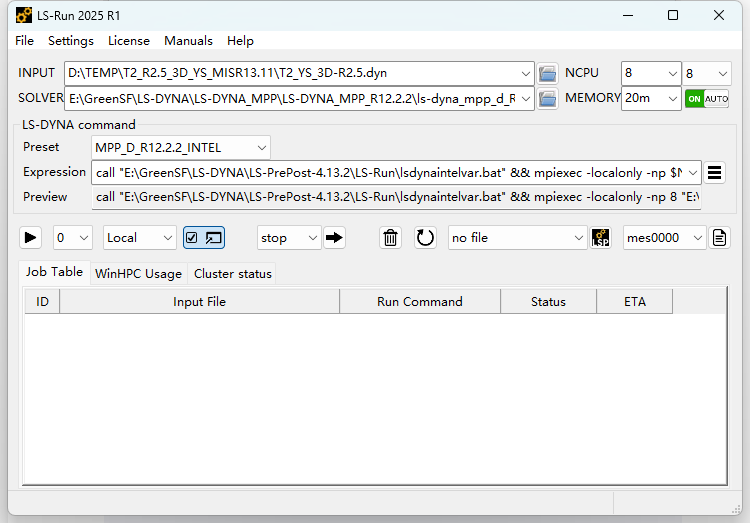Open the expression options hamburger menu
750x523 pixels.
tap(714, 172)
